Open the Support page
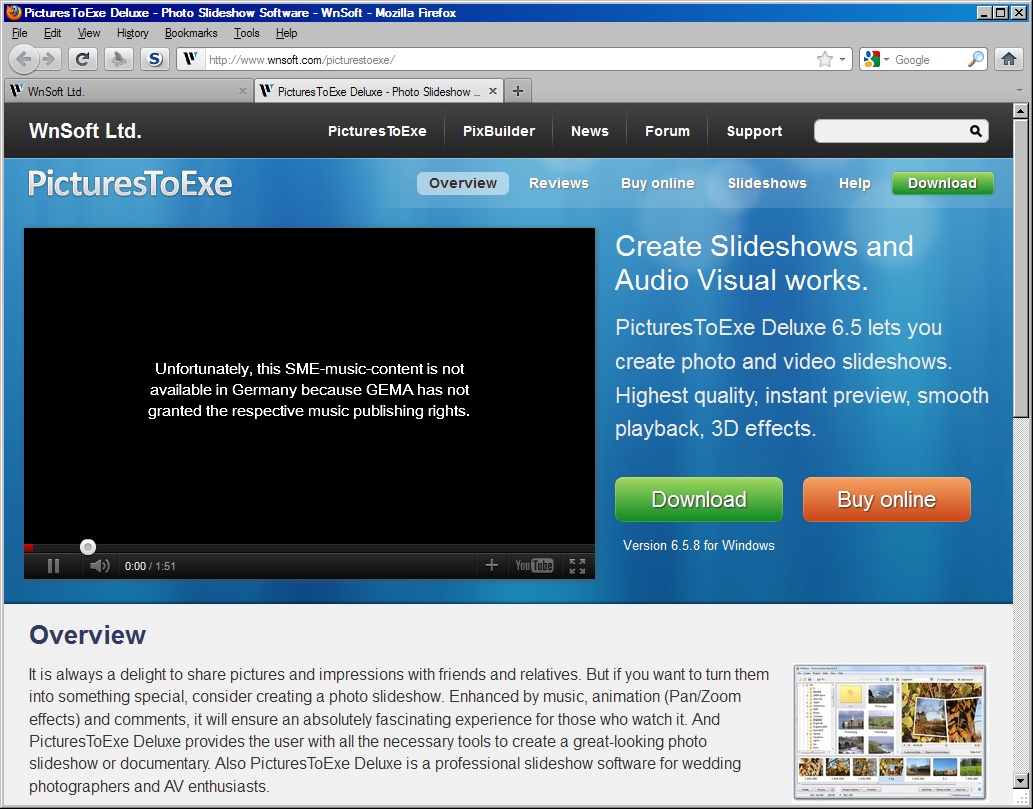This screenshot has height=809, width=1033. 754,131
